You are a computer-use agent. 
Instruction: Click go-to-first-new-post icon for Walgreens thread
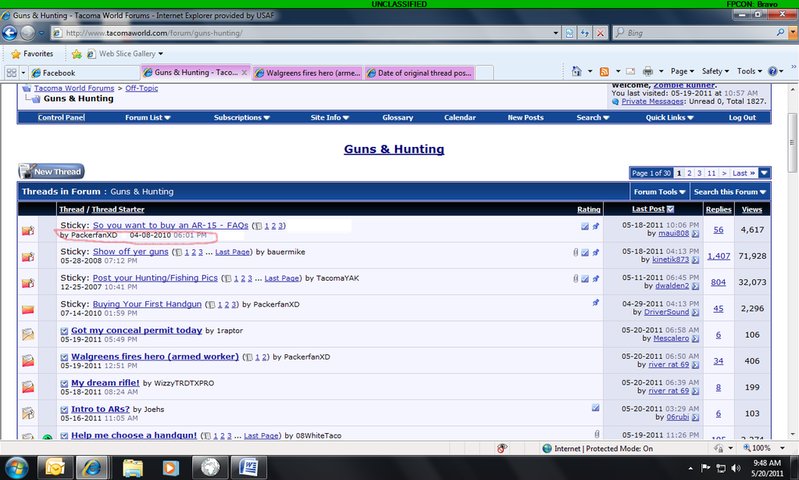(64, 357)
